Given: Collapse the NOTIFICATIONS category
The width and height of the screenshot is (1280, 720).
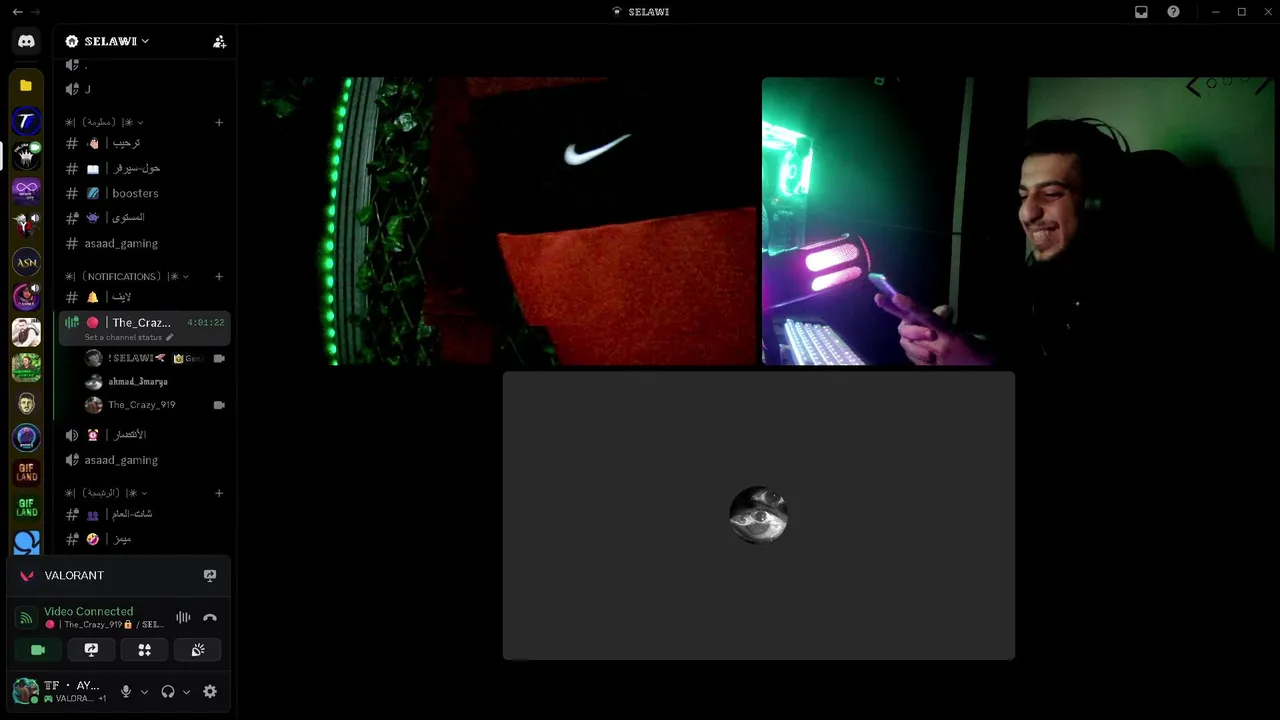Looking at the screenshot, I should pyautogui.click(x=126, y=276).
